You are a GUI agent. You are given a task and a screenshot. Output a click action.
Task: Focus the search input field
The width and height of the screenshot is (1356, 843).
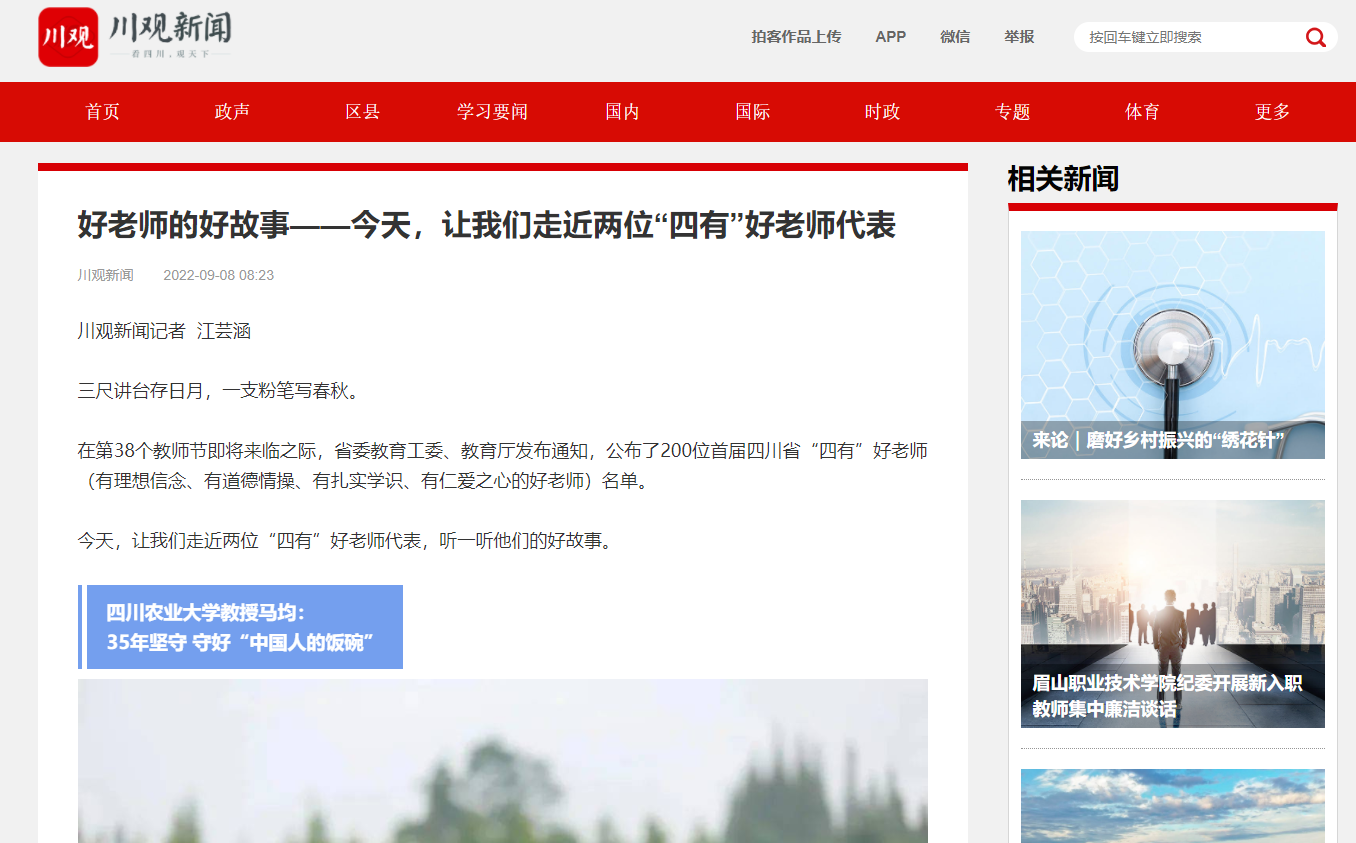pyautogui.click(x=1190, y=37)
